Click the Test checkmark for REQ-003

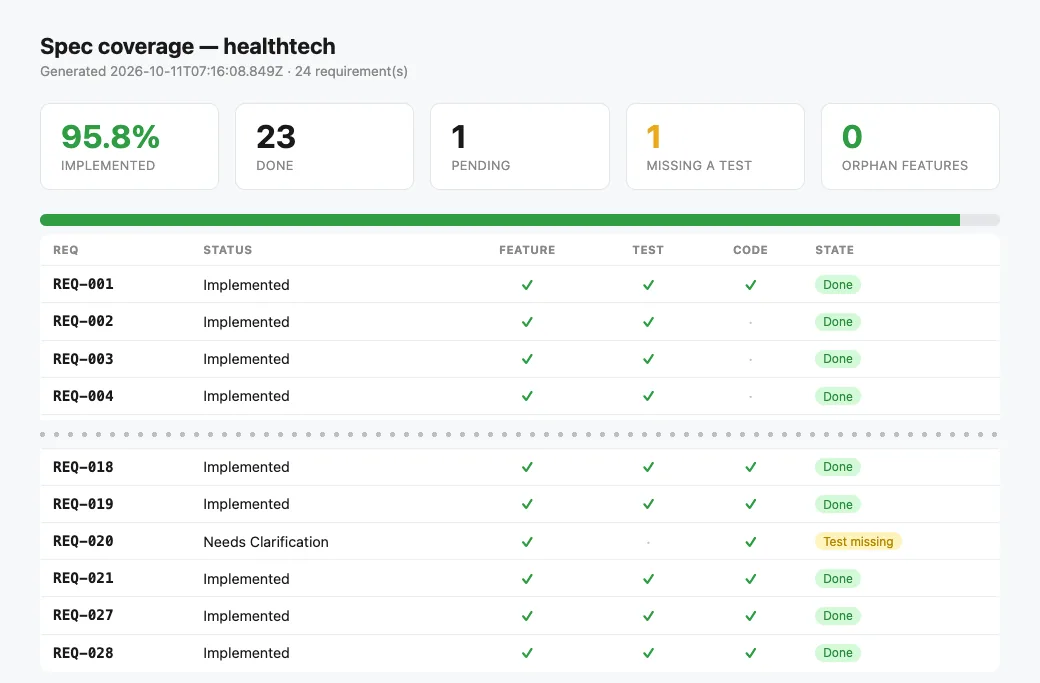pos(648,359)
